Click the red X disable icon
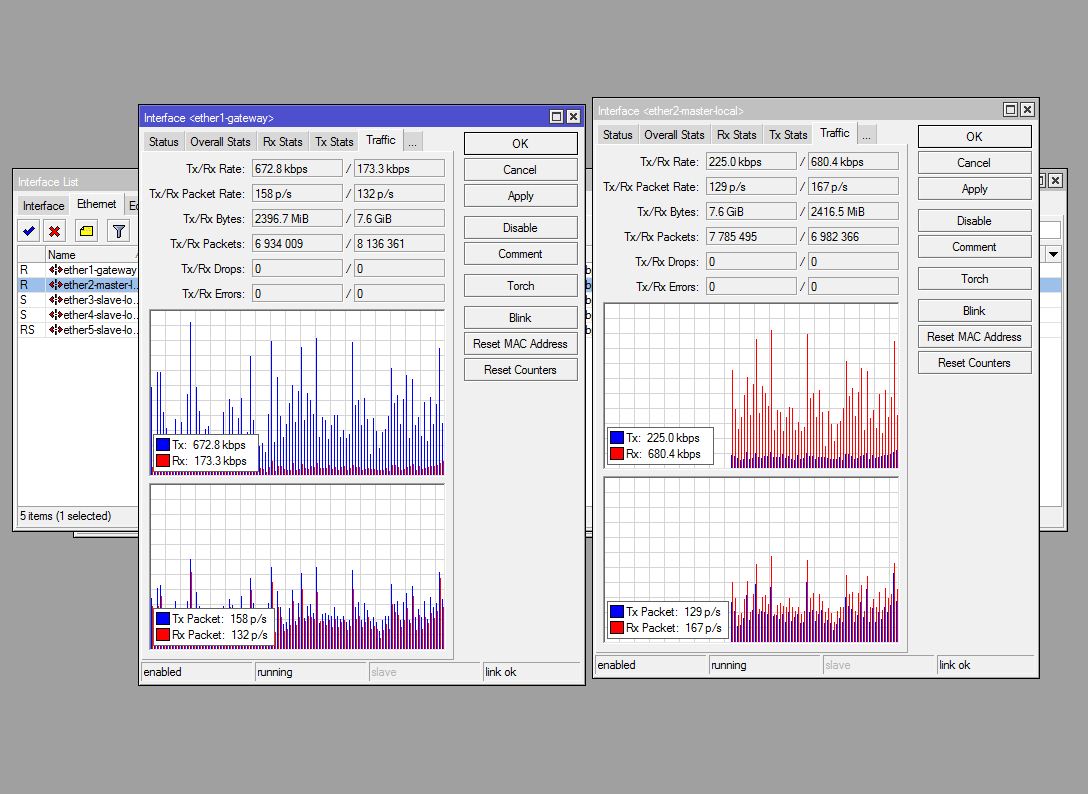 55,231
